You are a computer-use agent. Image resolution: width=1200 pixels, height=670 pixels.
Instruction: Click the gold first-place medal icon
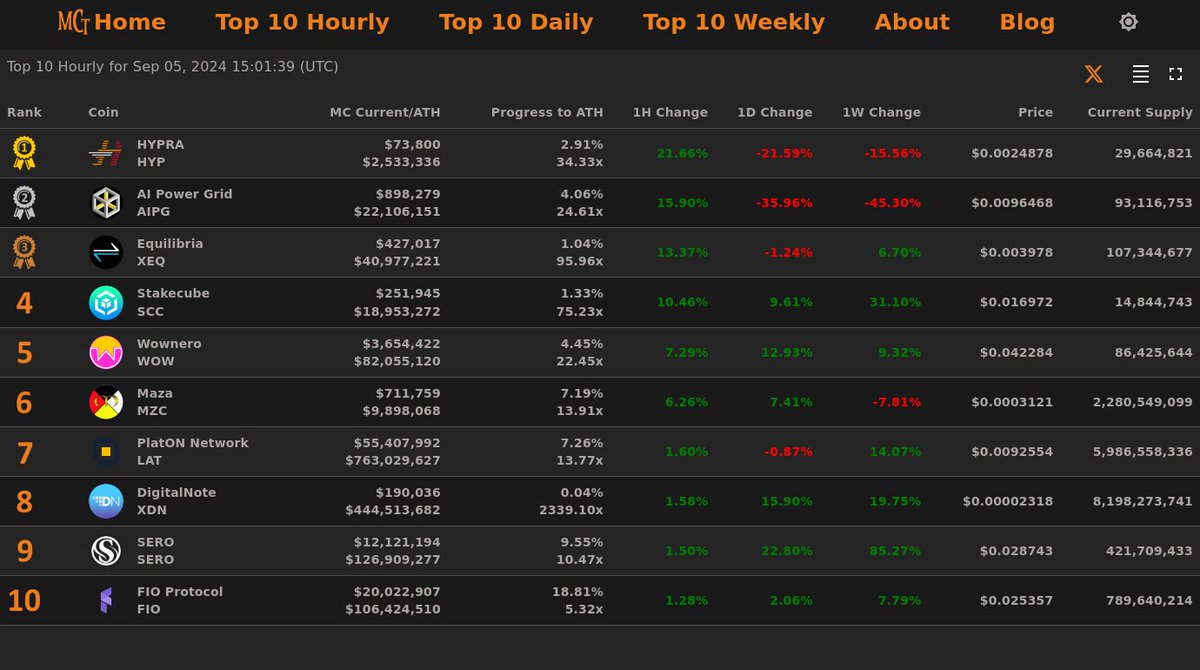point(24,153)
